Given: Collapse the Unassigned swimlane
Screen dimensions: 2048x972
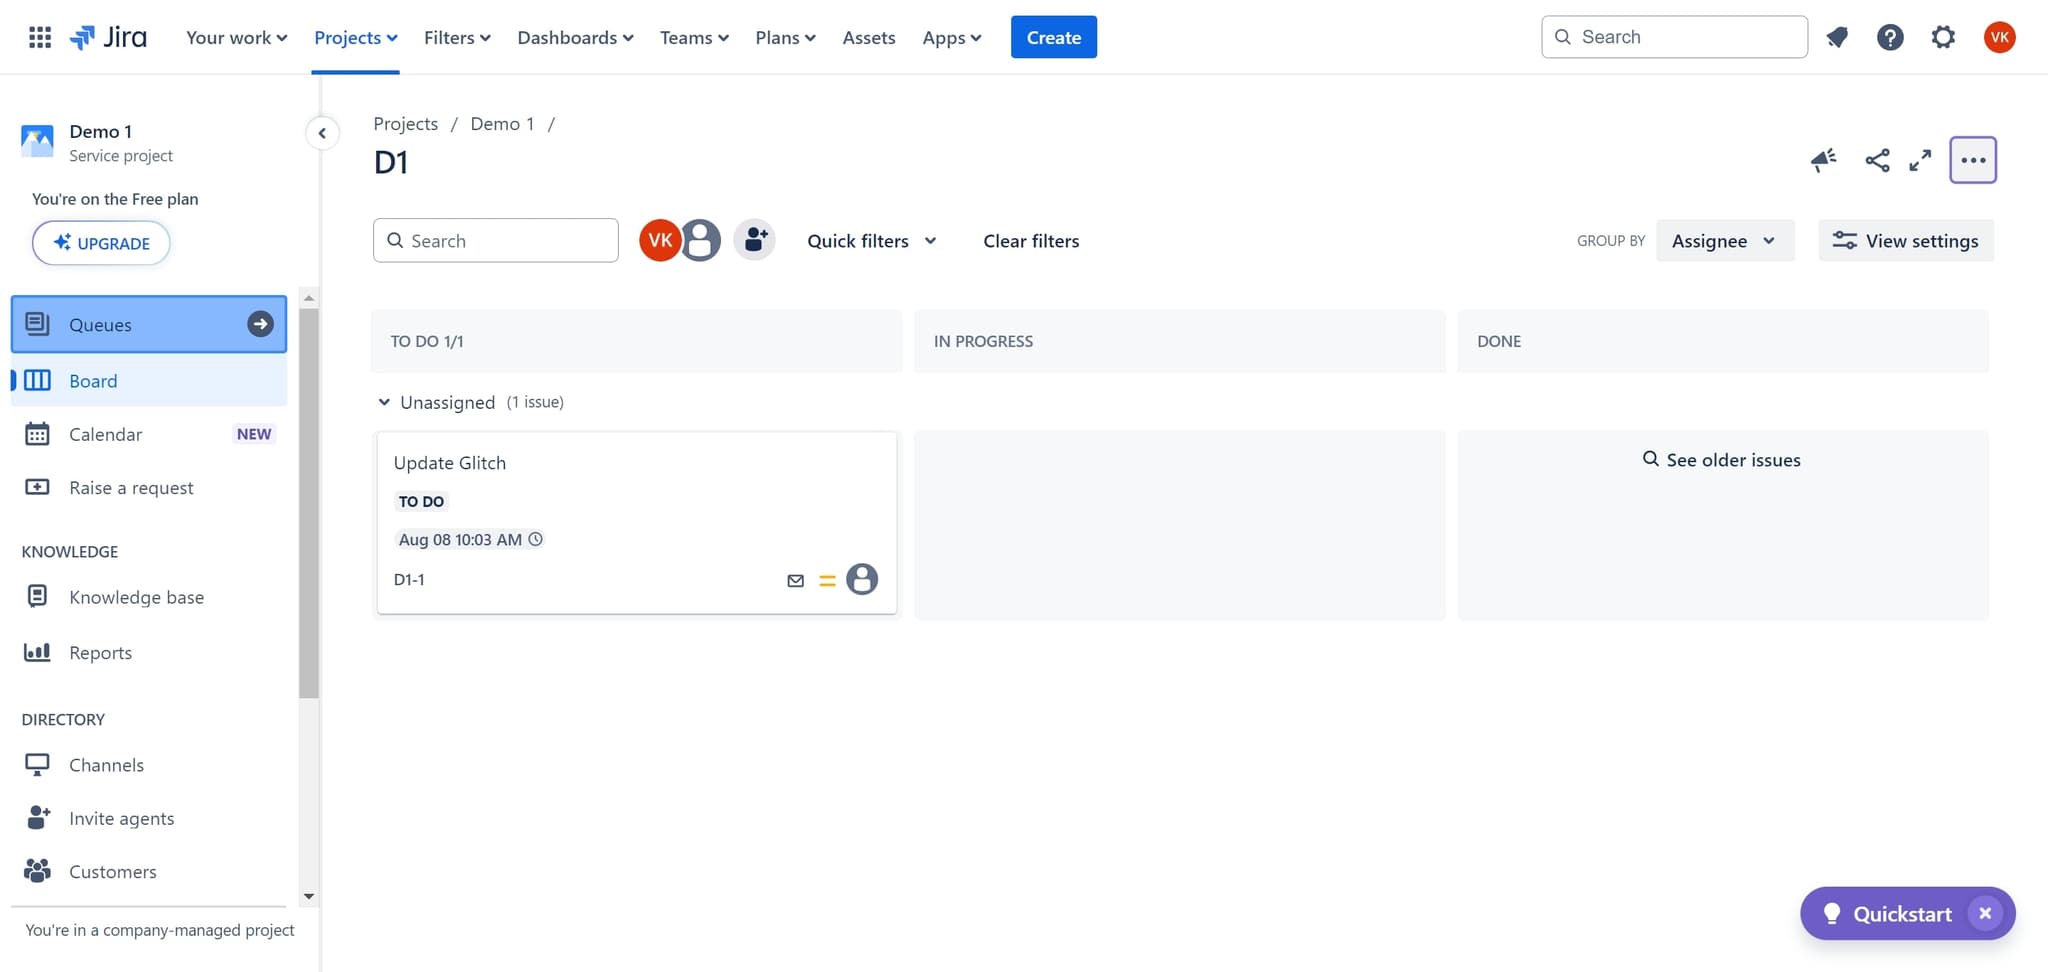Looking at the screenshot, I should coord(384,402).
